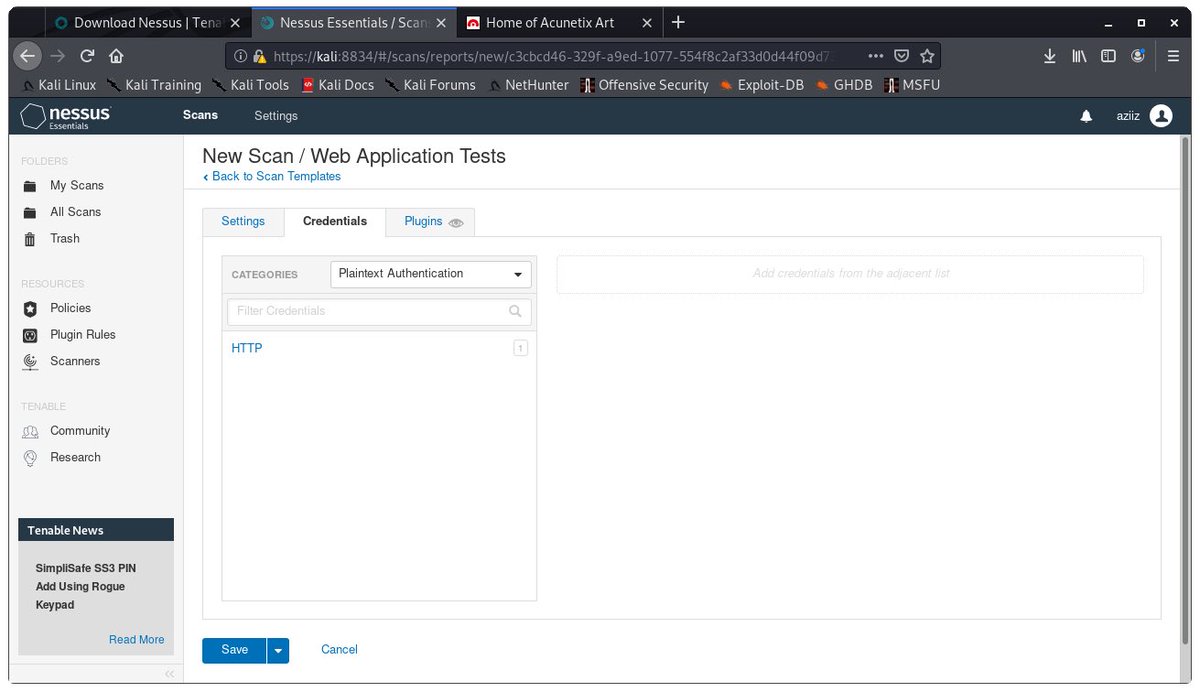The width and height of the screenshot is (1200, 692).
Task: Click Read More in Tenable News
Action: [137, 640]
